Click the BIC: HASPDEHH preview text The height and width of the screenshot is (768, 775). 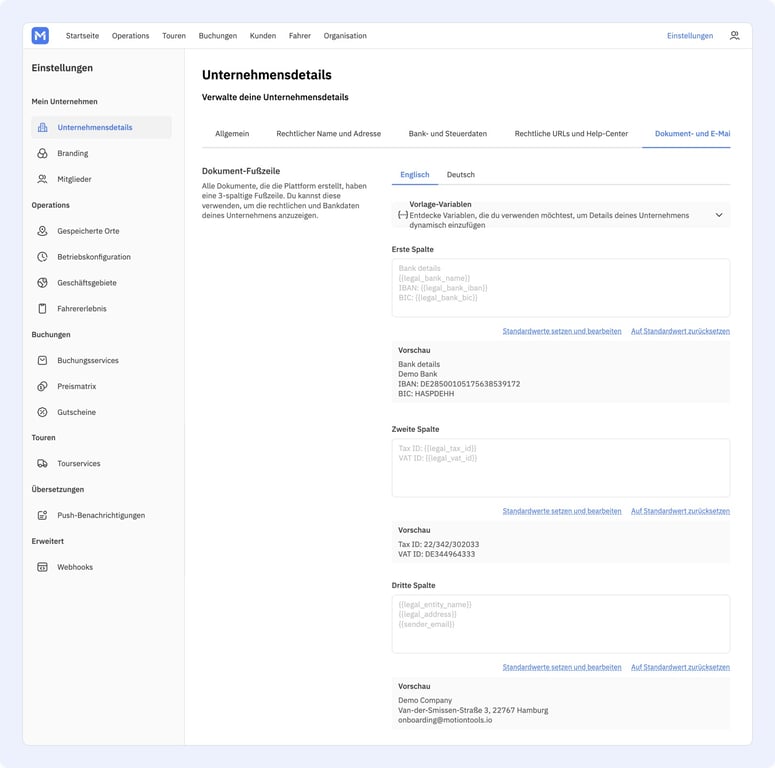[426, 393]
